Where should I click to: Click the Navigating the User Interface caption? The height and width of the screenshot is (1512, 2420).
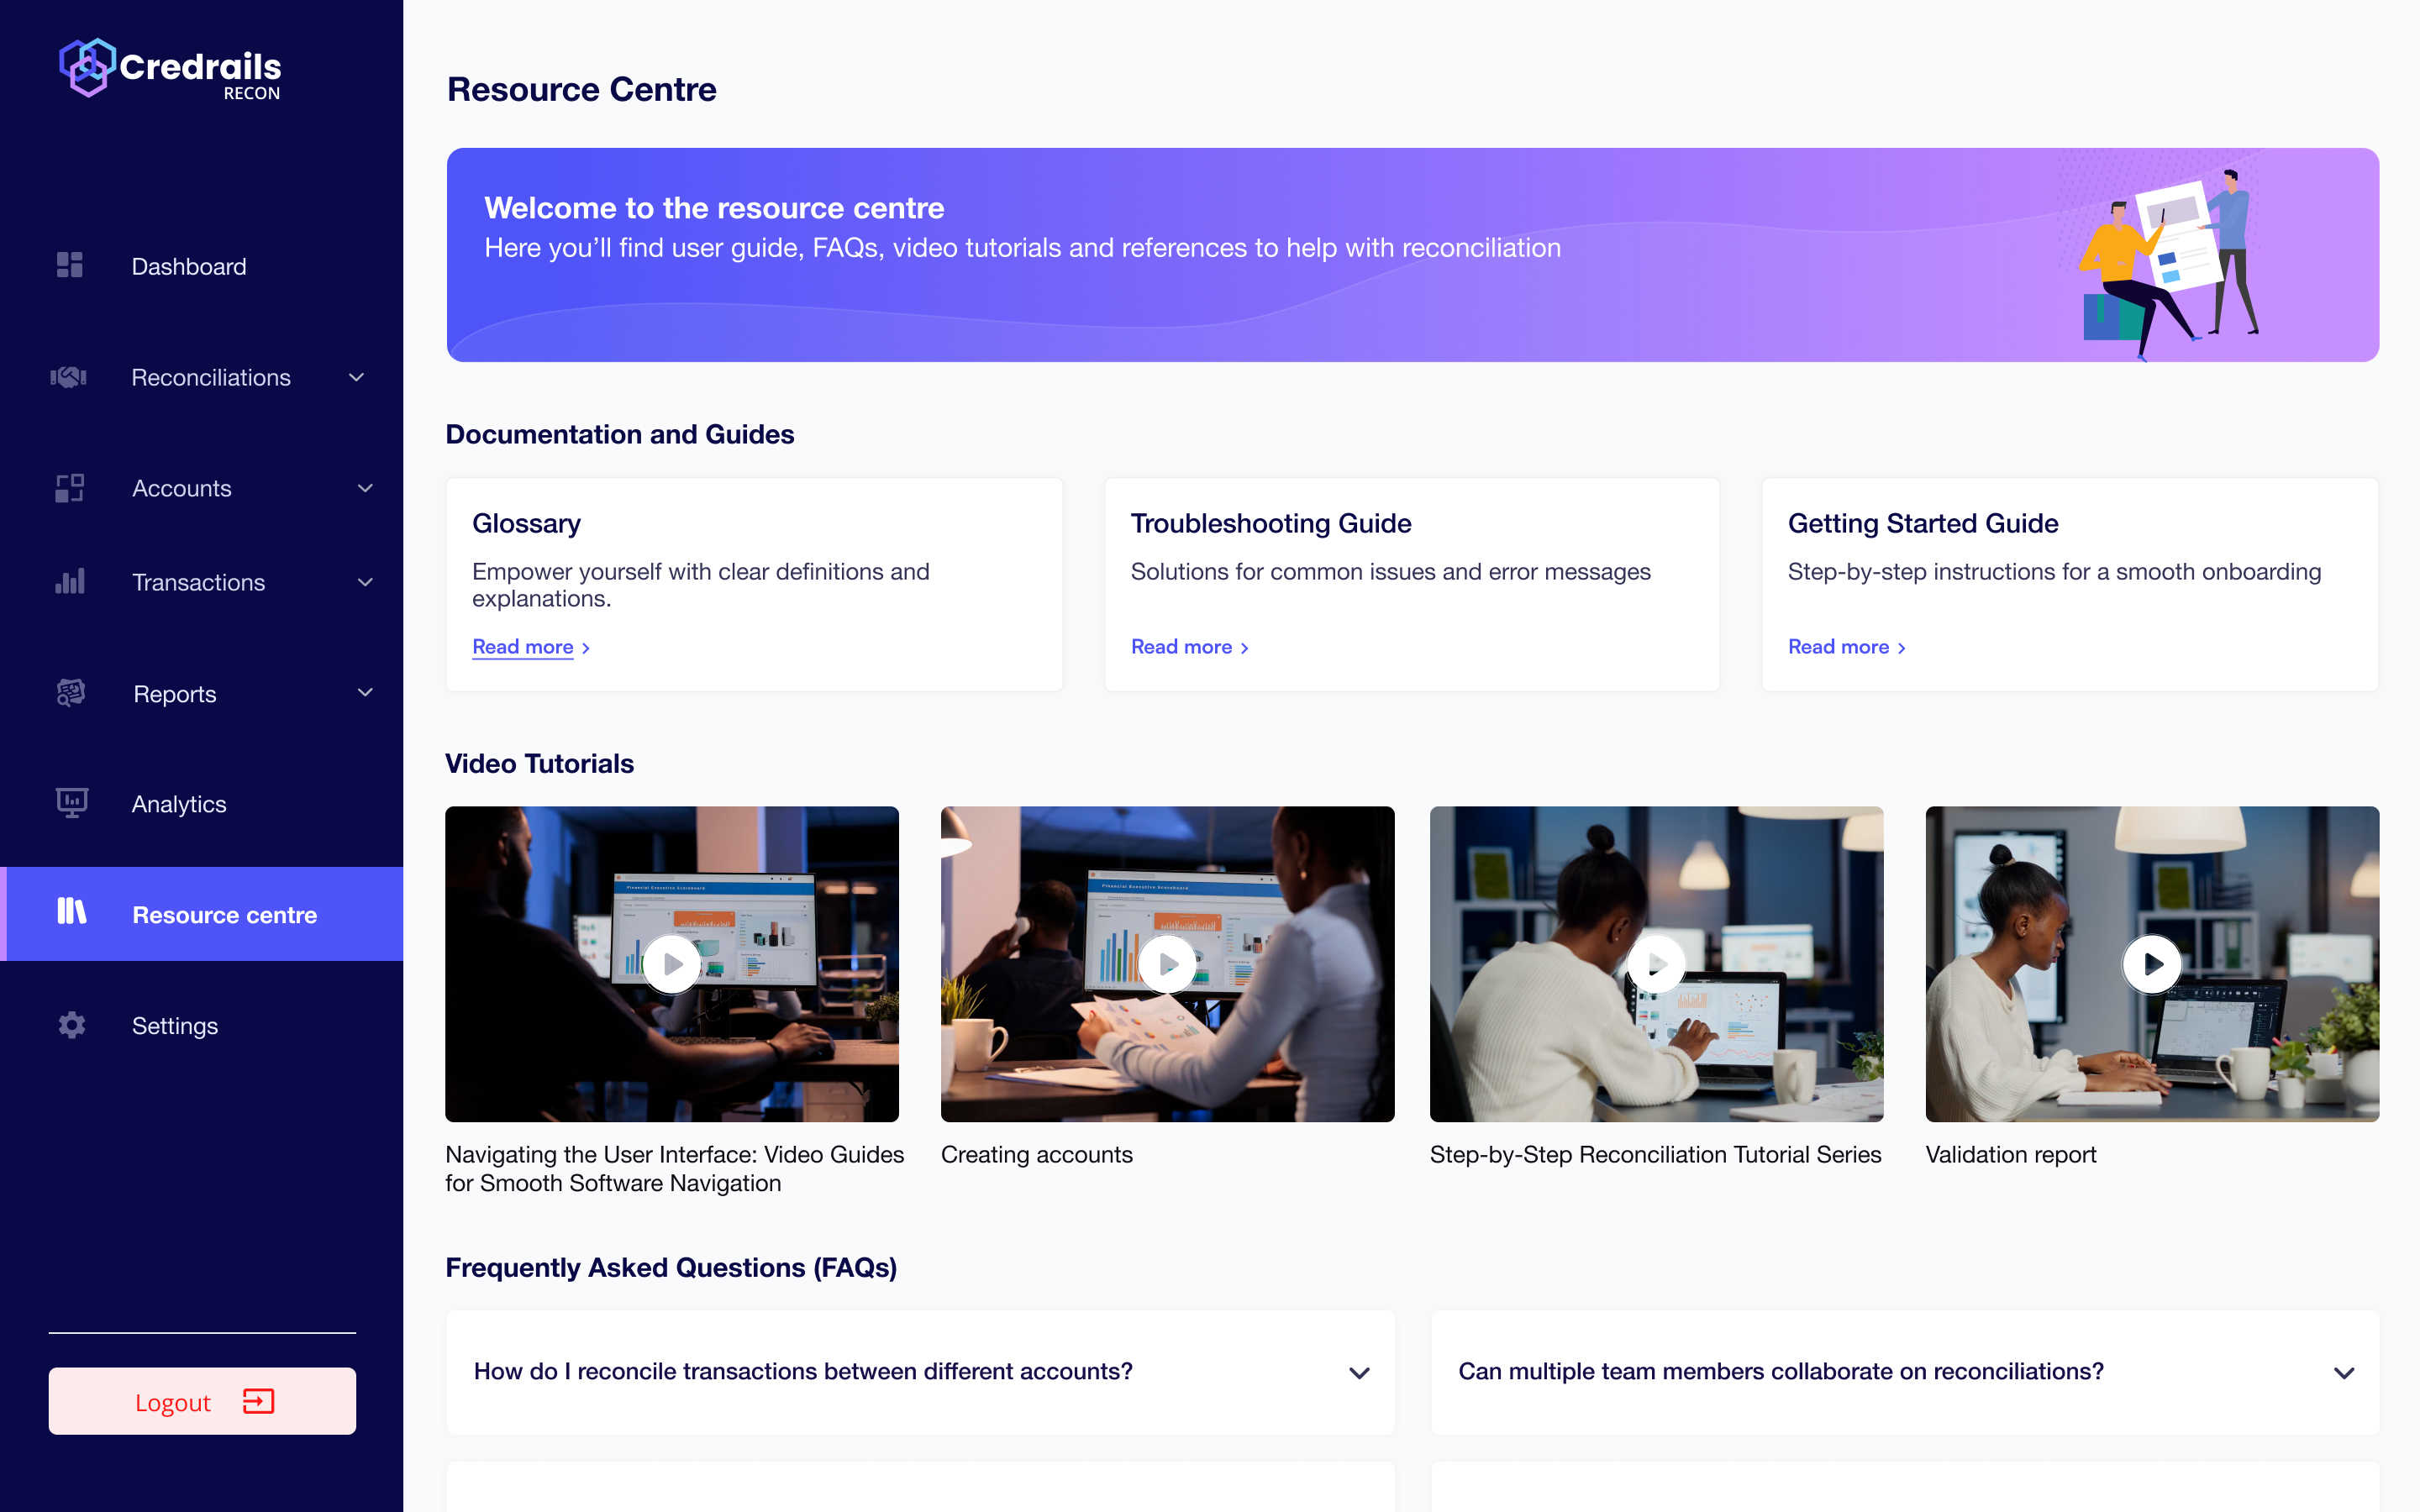coord(675,1168)
